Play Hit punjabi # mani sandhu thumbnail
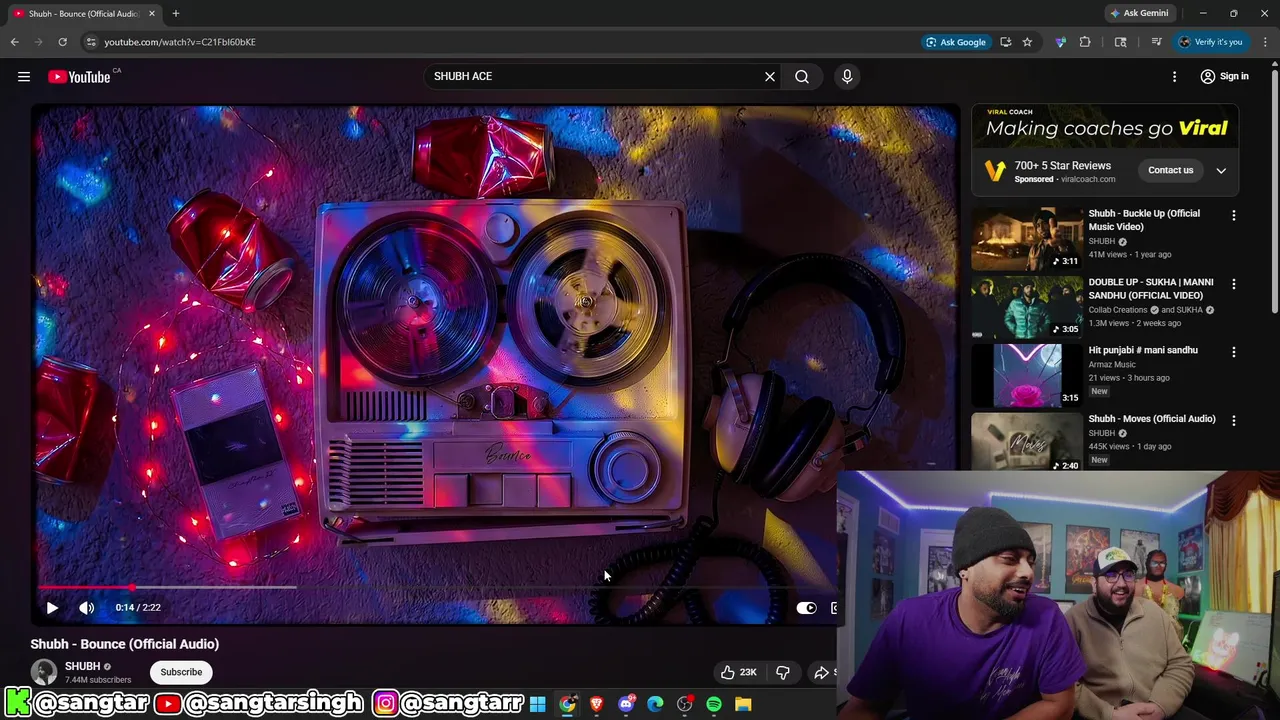Image resolution: width=1280 pixels, height=720 pixels. (x=1027, y=376)
